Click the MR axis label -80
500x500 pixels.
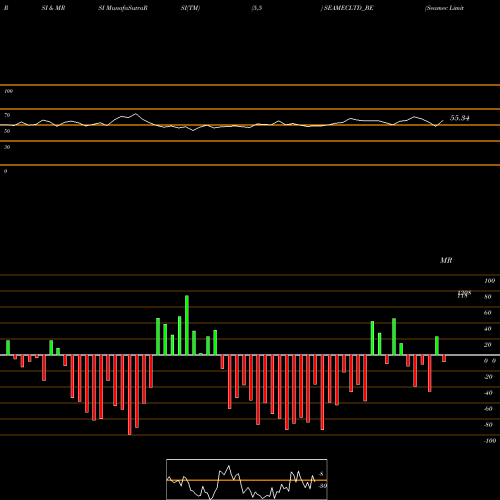[x=488, y=425]
